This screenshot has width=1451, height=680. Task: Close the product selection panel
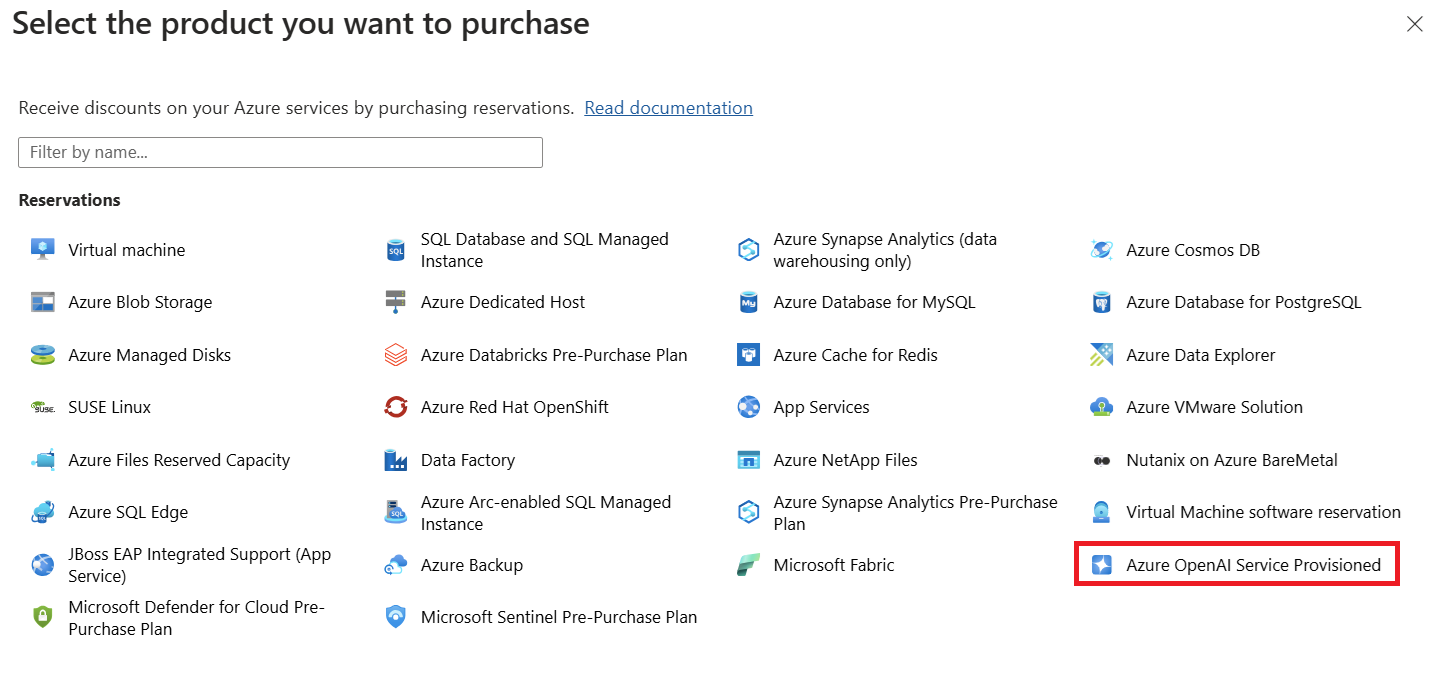[1414, 24]
